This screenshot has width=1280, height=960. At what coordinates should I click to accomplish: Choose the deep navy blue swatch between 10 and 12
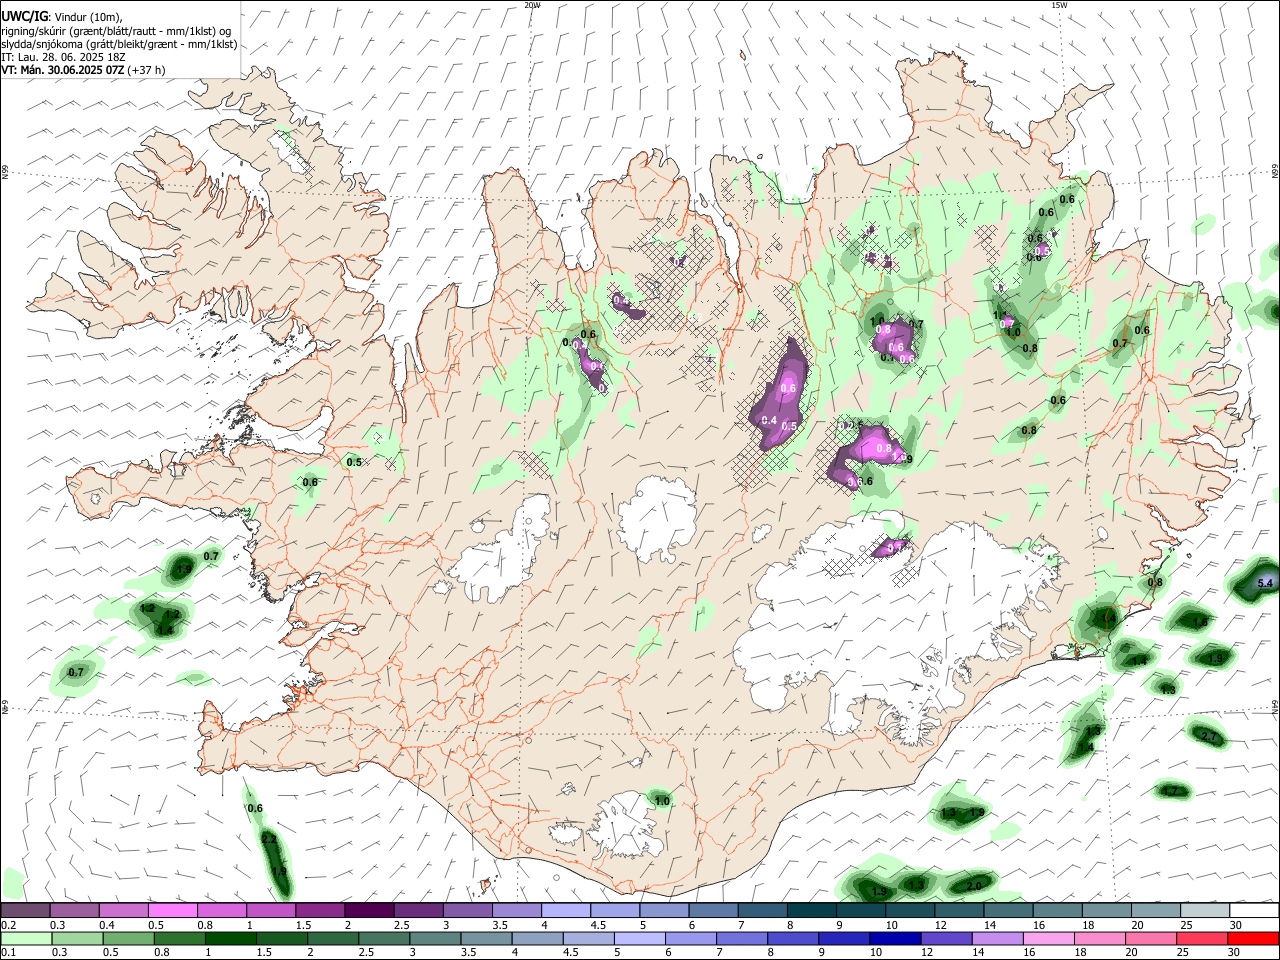(896, 938)
